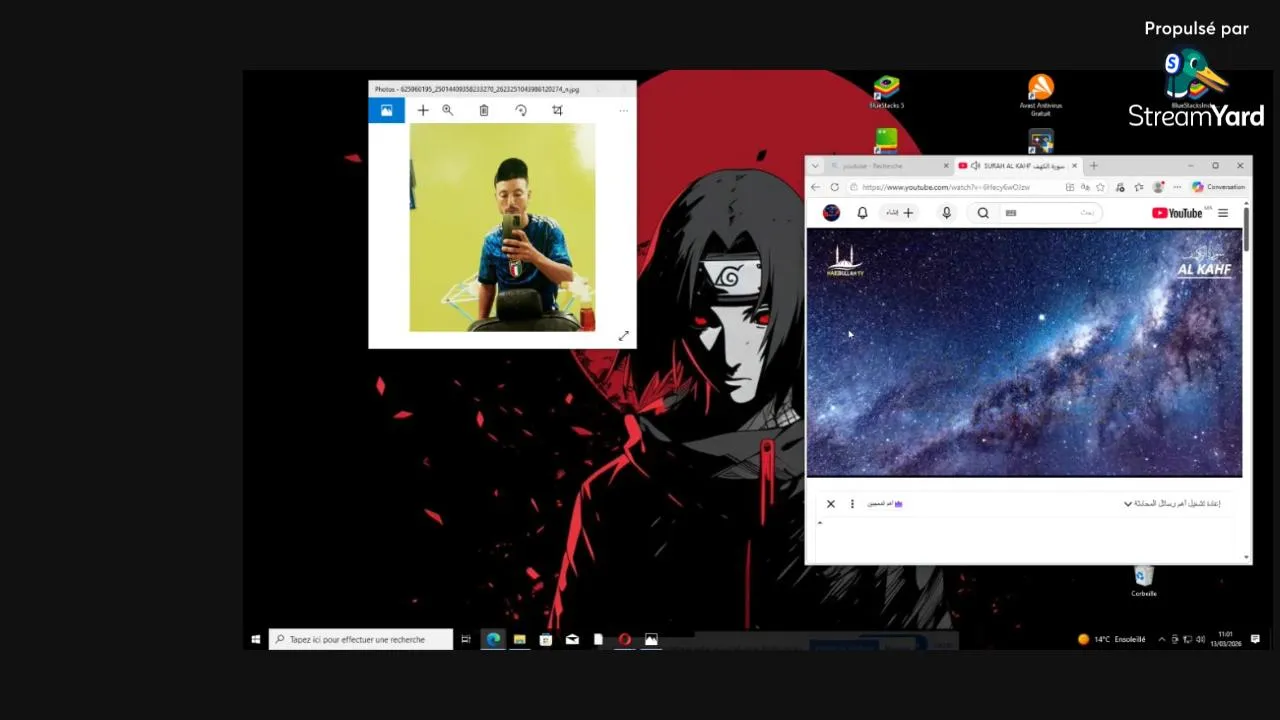Viewport: 1280px width, 720px height.
Task: Open the YouTube channel avatar menu
Action: 831,213
